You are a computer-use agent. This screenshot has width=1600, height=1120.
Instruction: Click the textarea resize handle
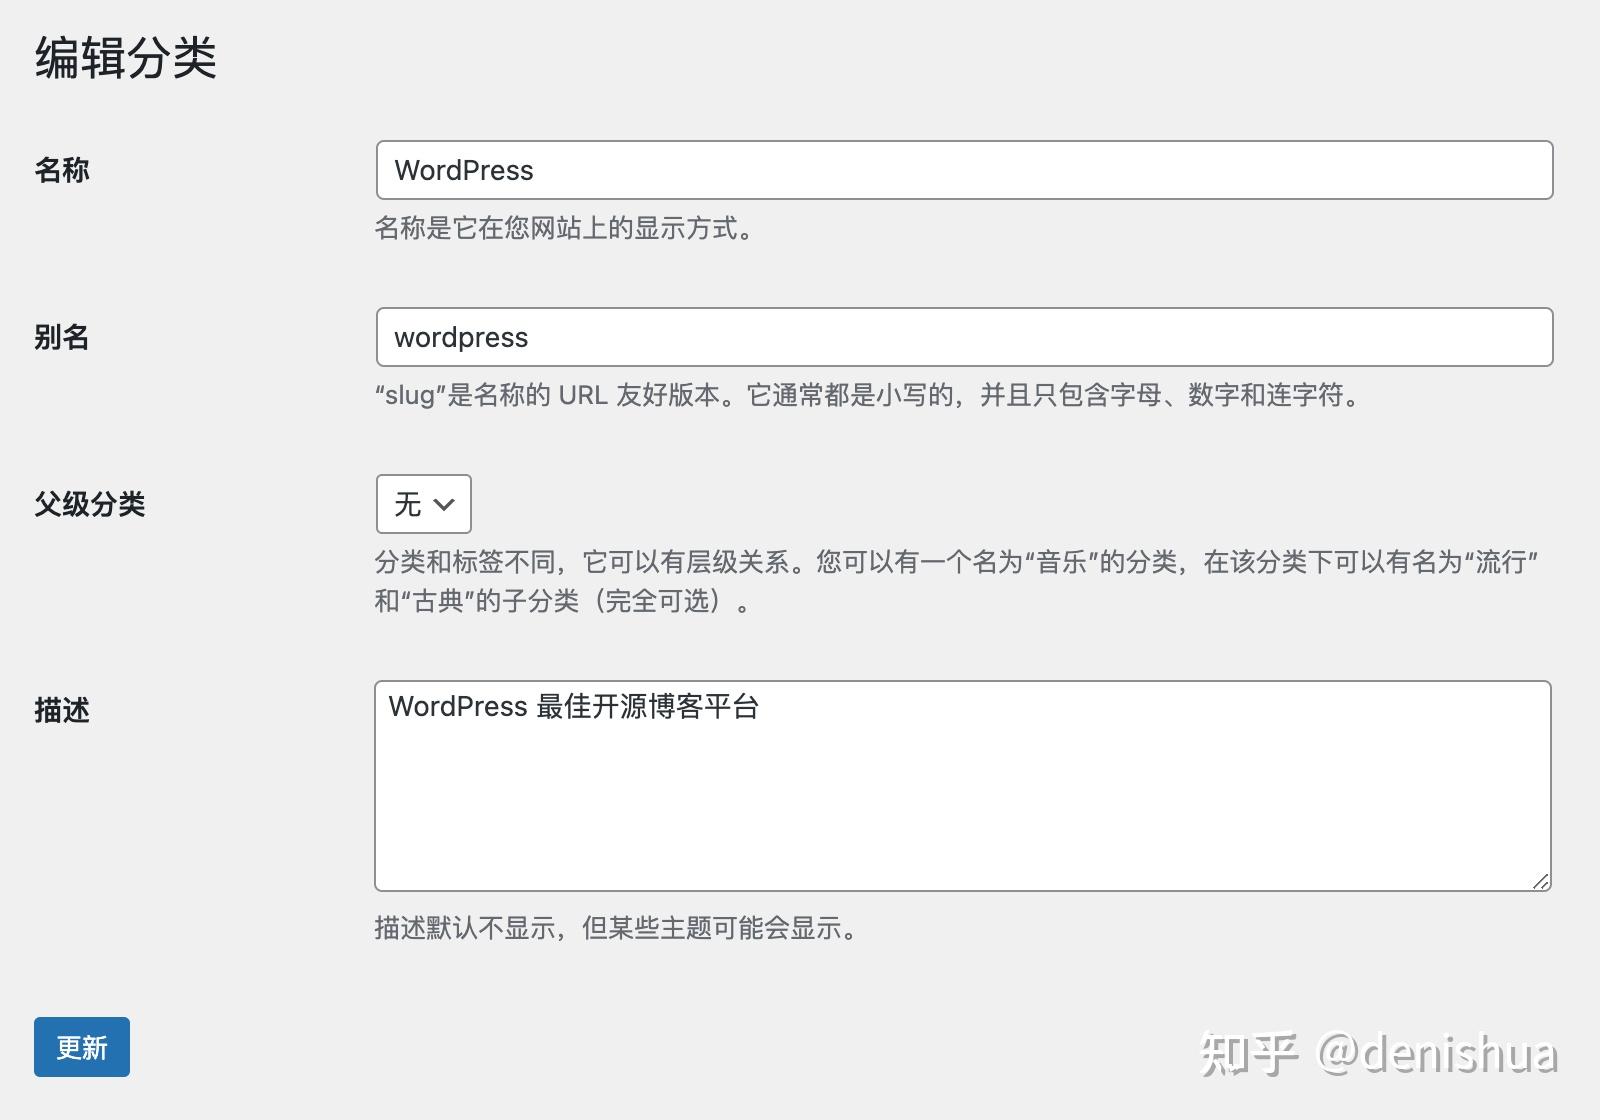[1542, 882]
